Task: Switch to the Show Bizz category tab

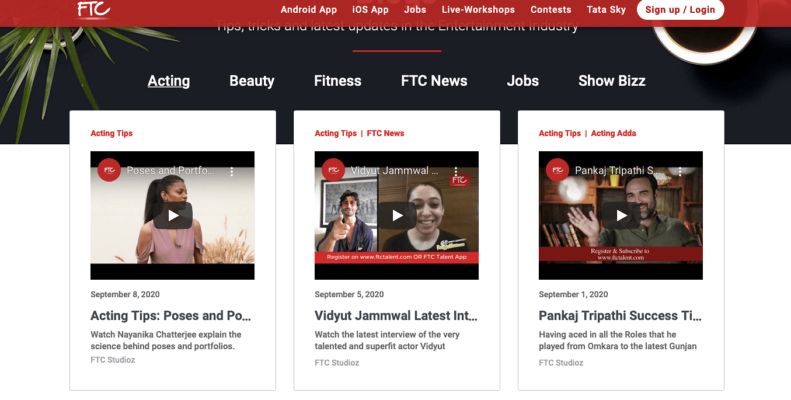Action: [612, 81]
